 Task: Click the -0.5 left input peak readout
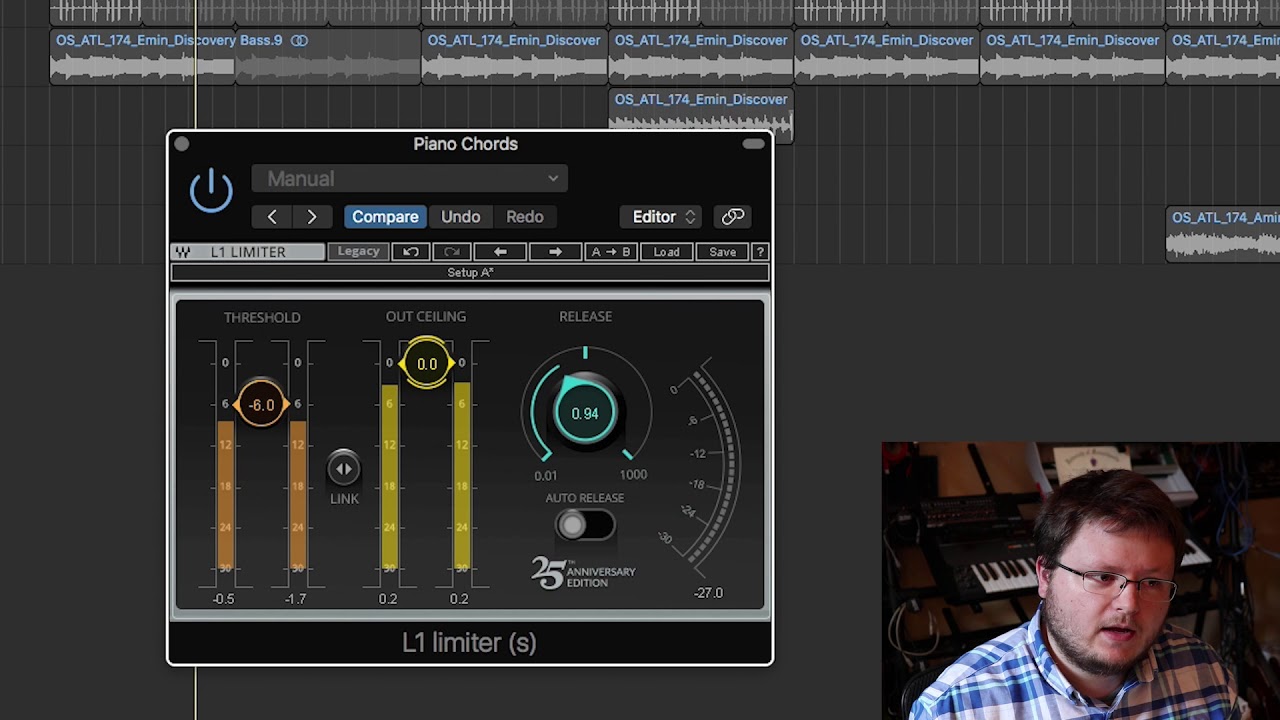(x=223, y=599)
